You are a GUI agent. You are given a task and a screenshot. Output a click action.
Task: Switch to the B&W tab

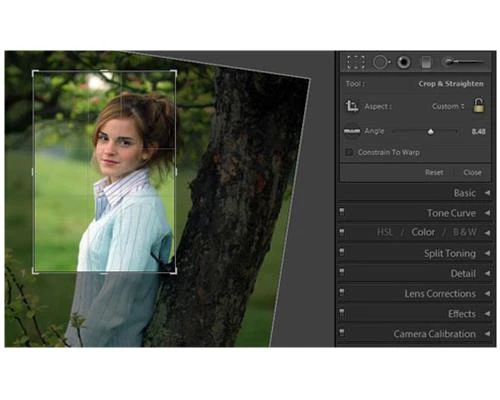click(464, 232)
